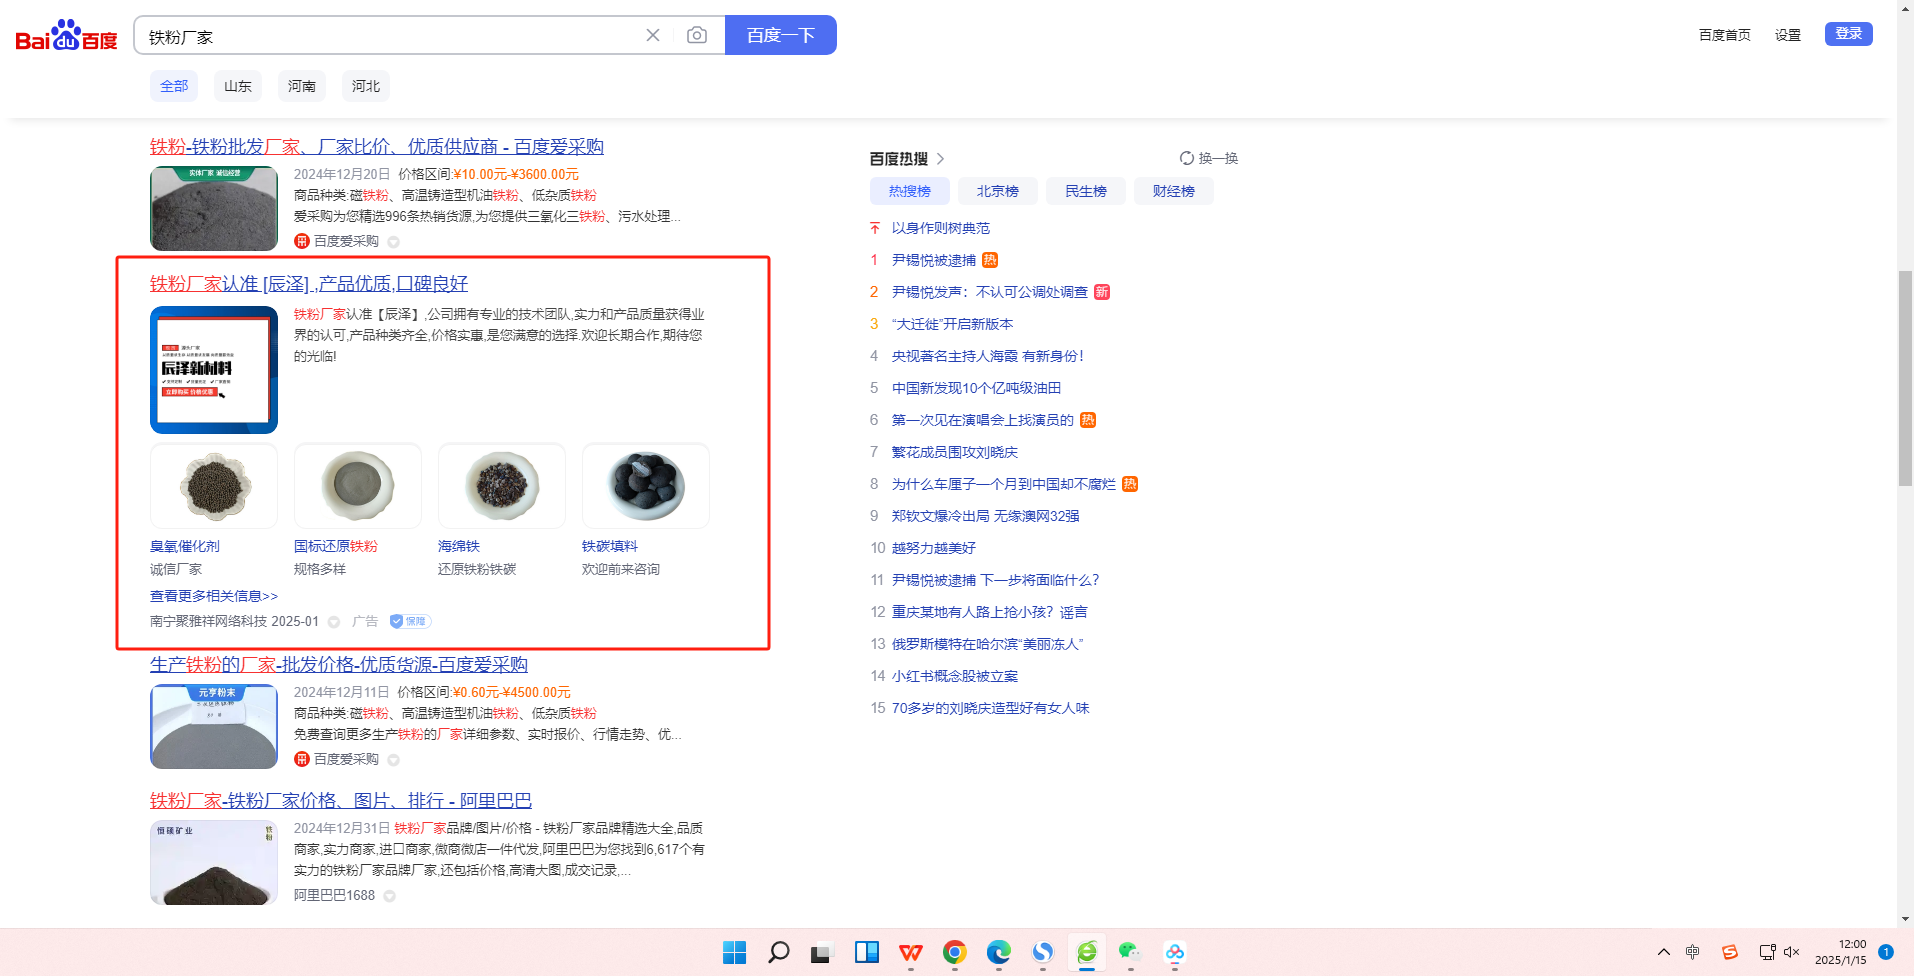Click Sogou input method tray icon
1914x976 pixels.
pos(1729,952)
